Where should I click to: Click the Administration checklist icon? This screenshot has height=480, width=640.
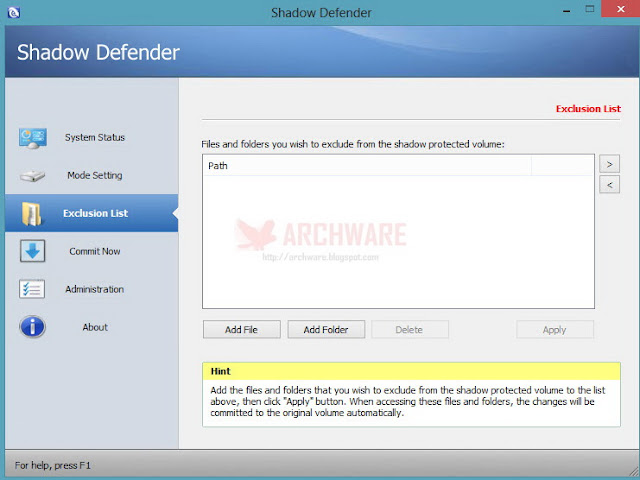pyautogui.click(x=32, y=289)
